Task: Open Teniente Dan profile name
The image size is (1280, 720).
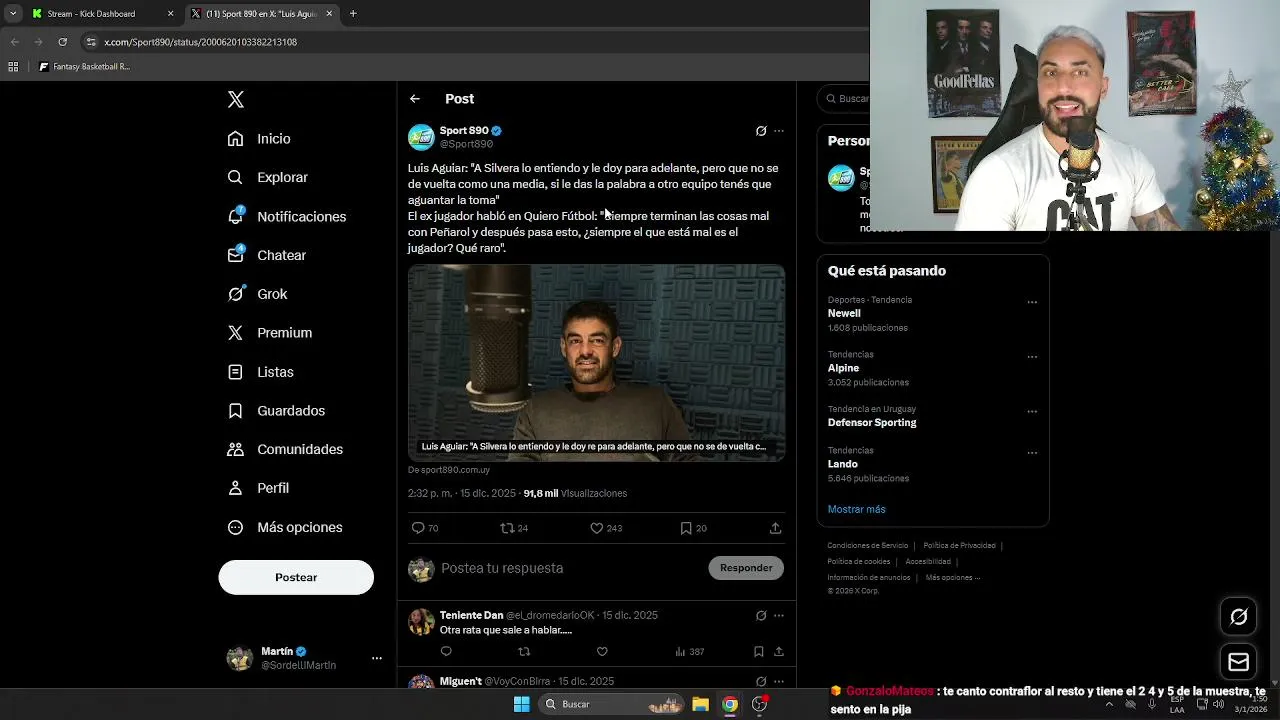Action: click(471, 615)
